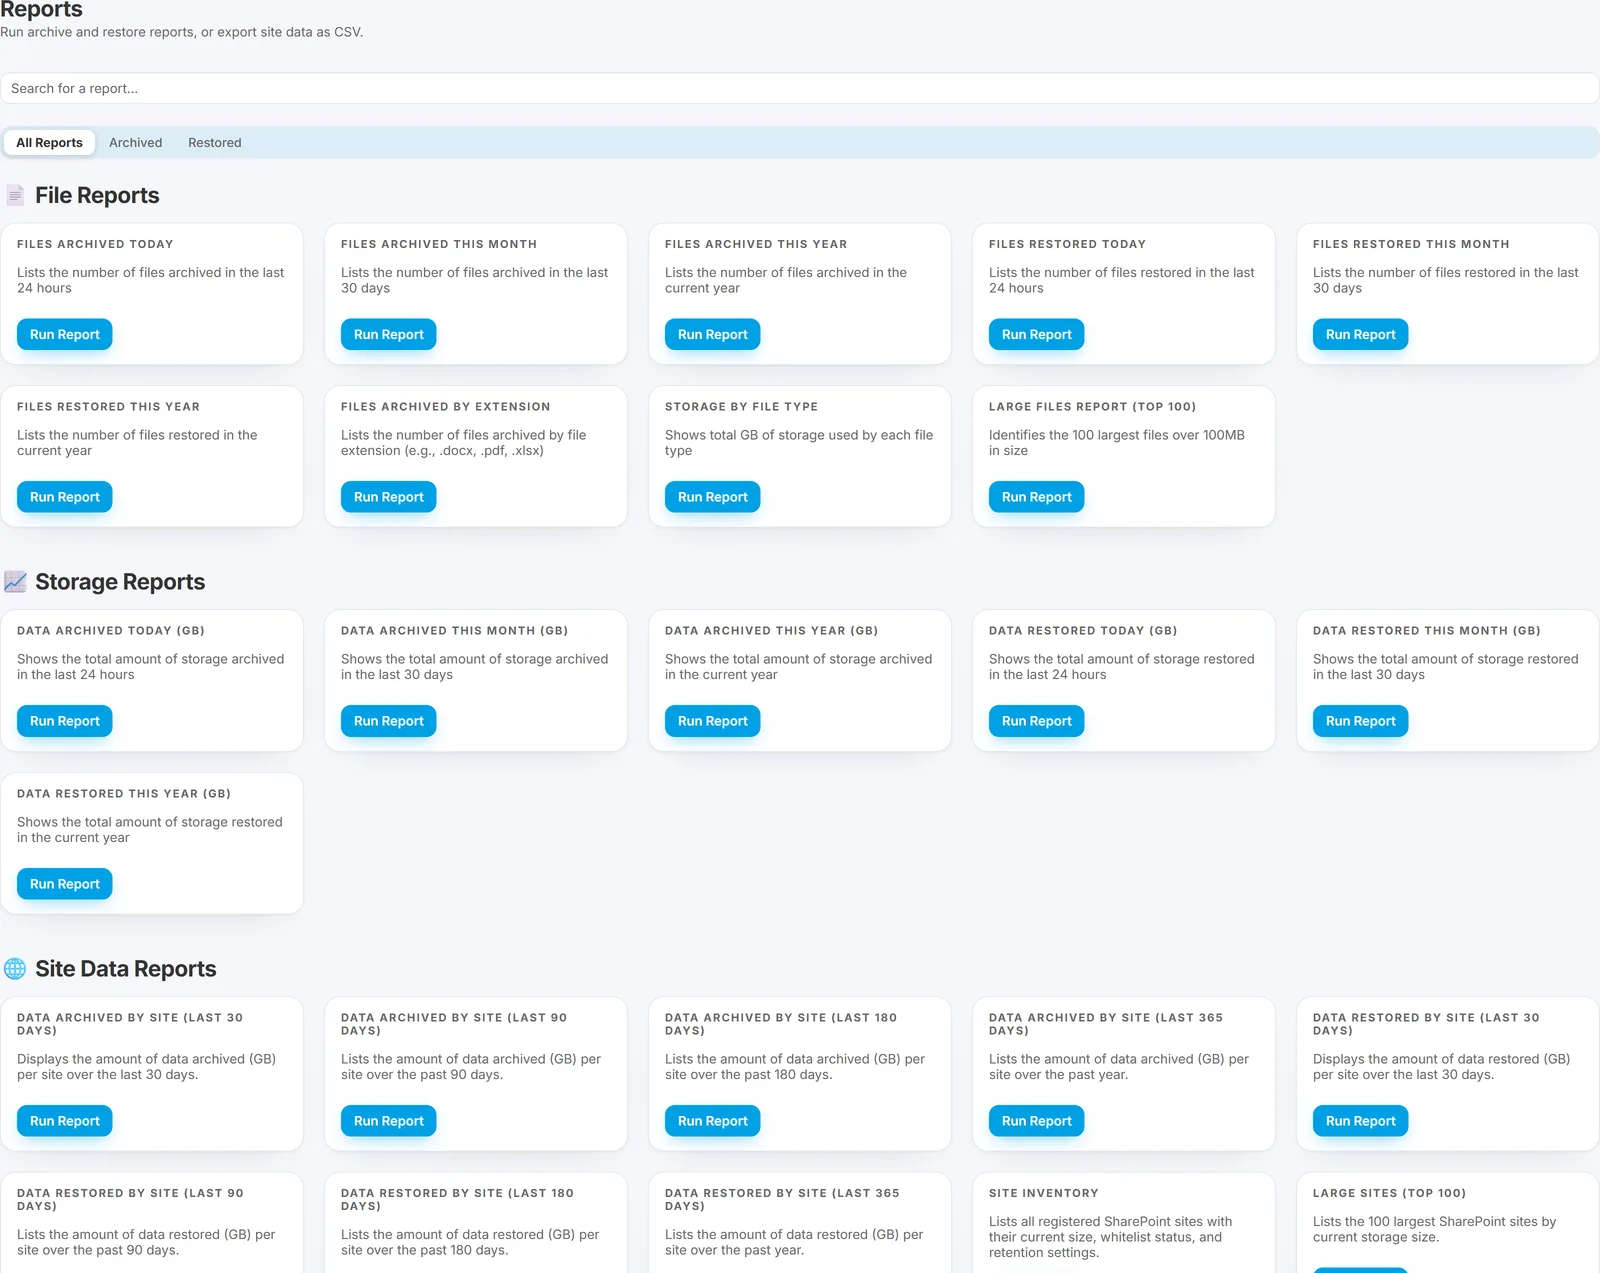Click the SITE INVENTORY card title
This screenshot has height=1273, width=1600.
[x=1043, y=1193]
